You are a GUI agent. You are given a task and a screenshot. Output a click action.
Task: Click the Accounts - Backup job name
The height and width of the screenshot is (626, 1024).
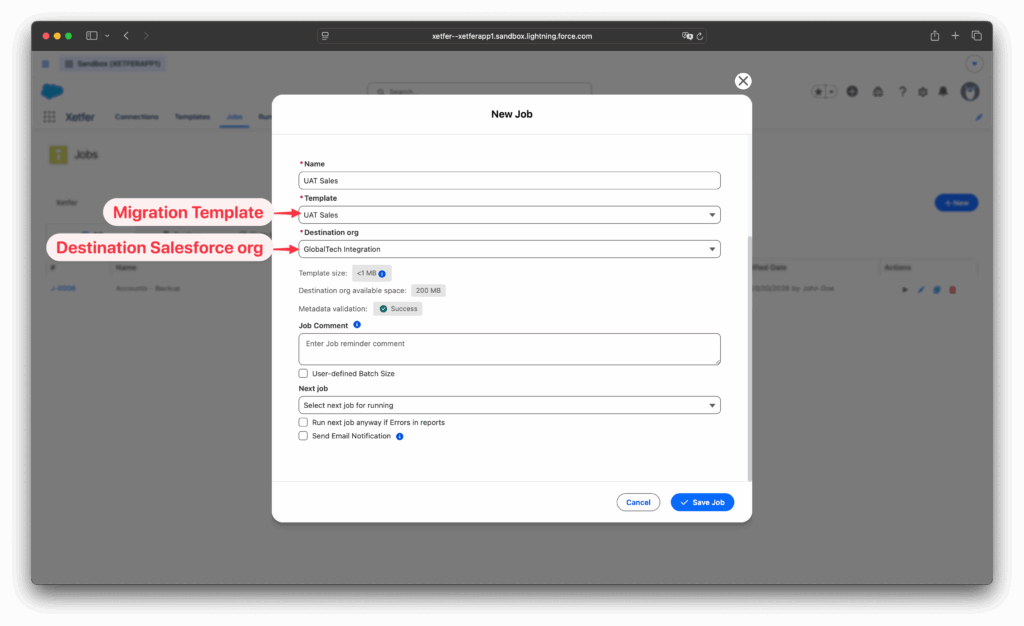[x=148, y=289]
